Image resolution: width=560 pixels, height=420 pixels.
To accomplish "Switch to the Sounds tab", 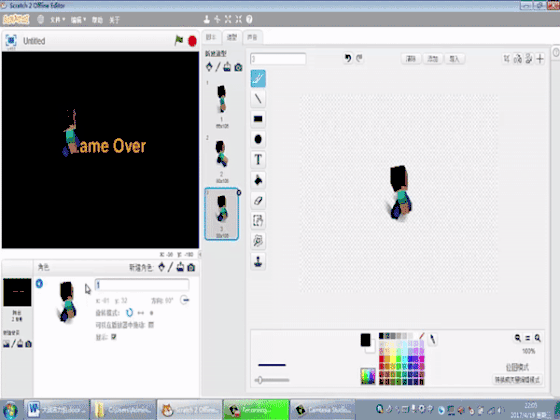I will coord(252,37).
